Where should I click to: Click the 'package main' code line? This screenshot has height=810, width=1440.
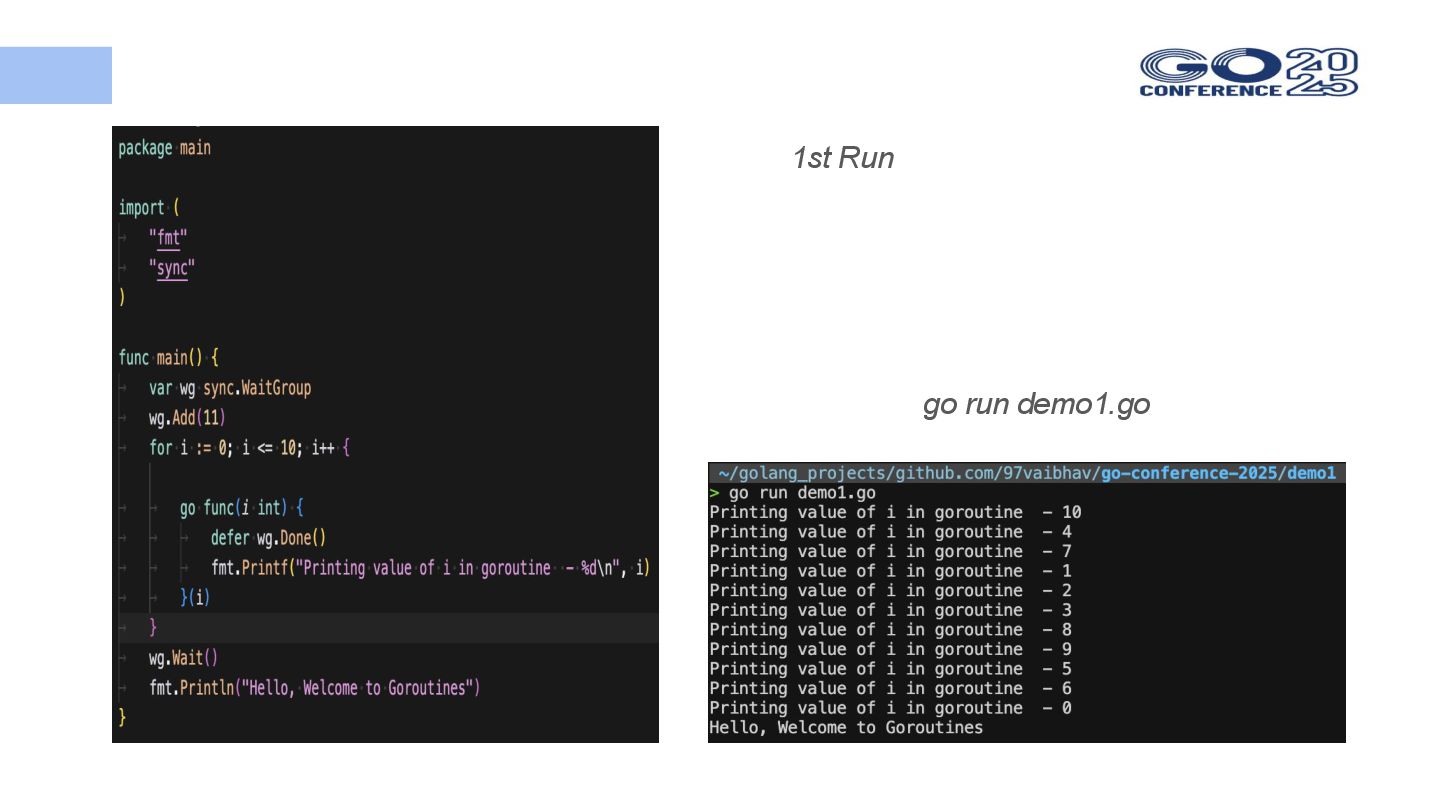(165, 148)
